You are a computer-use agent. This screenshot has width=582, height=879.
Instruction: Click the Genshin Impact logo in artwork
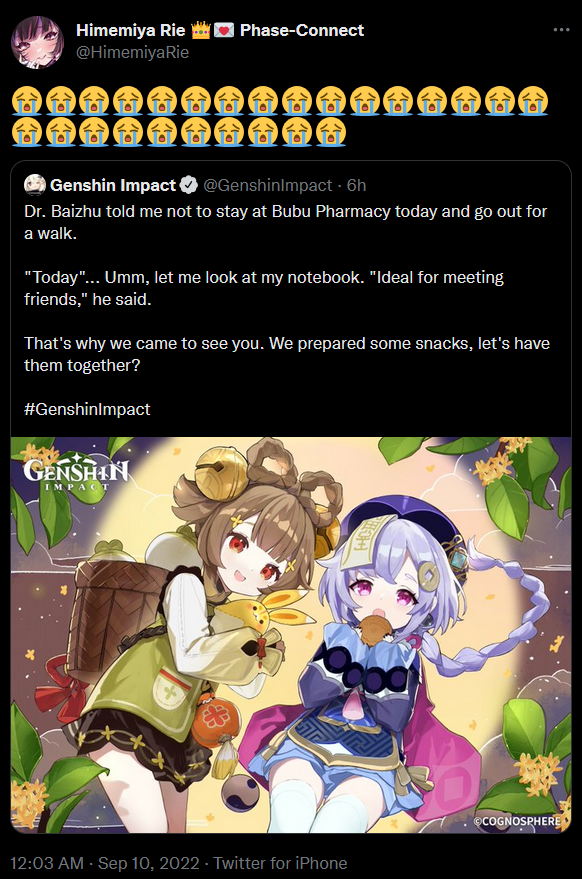point(76,475)
